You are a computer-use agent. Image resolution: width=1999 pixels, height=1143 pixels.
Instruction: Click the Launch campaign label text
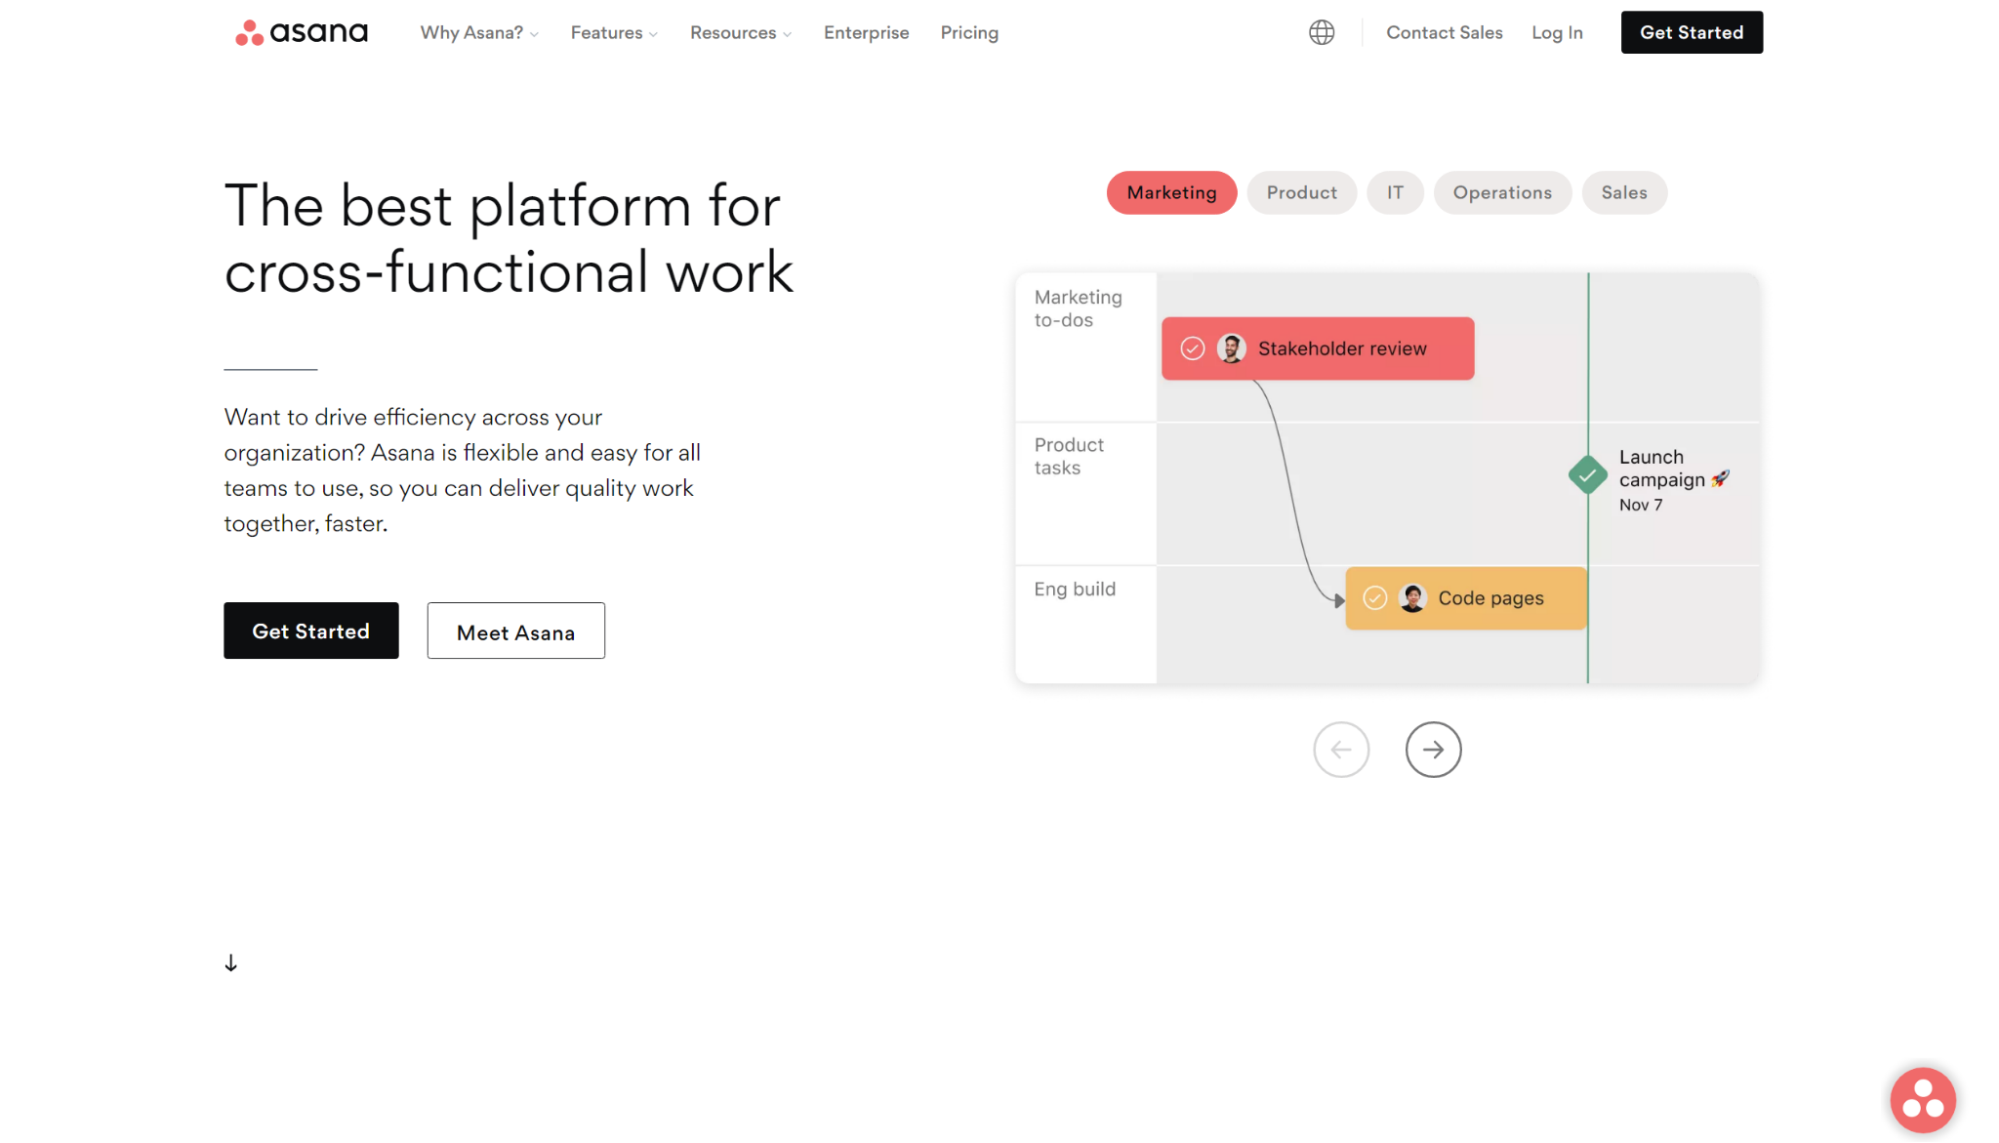point(1673,468)
